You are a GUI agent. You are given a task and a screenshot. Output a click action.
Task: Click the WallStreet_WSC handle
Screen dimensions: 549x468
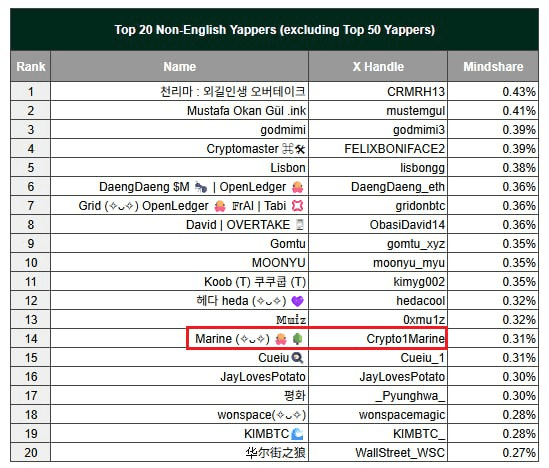click(400, 453)
